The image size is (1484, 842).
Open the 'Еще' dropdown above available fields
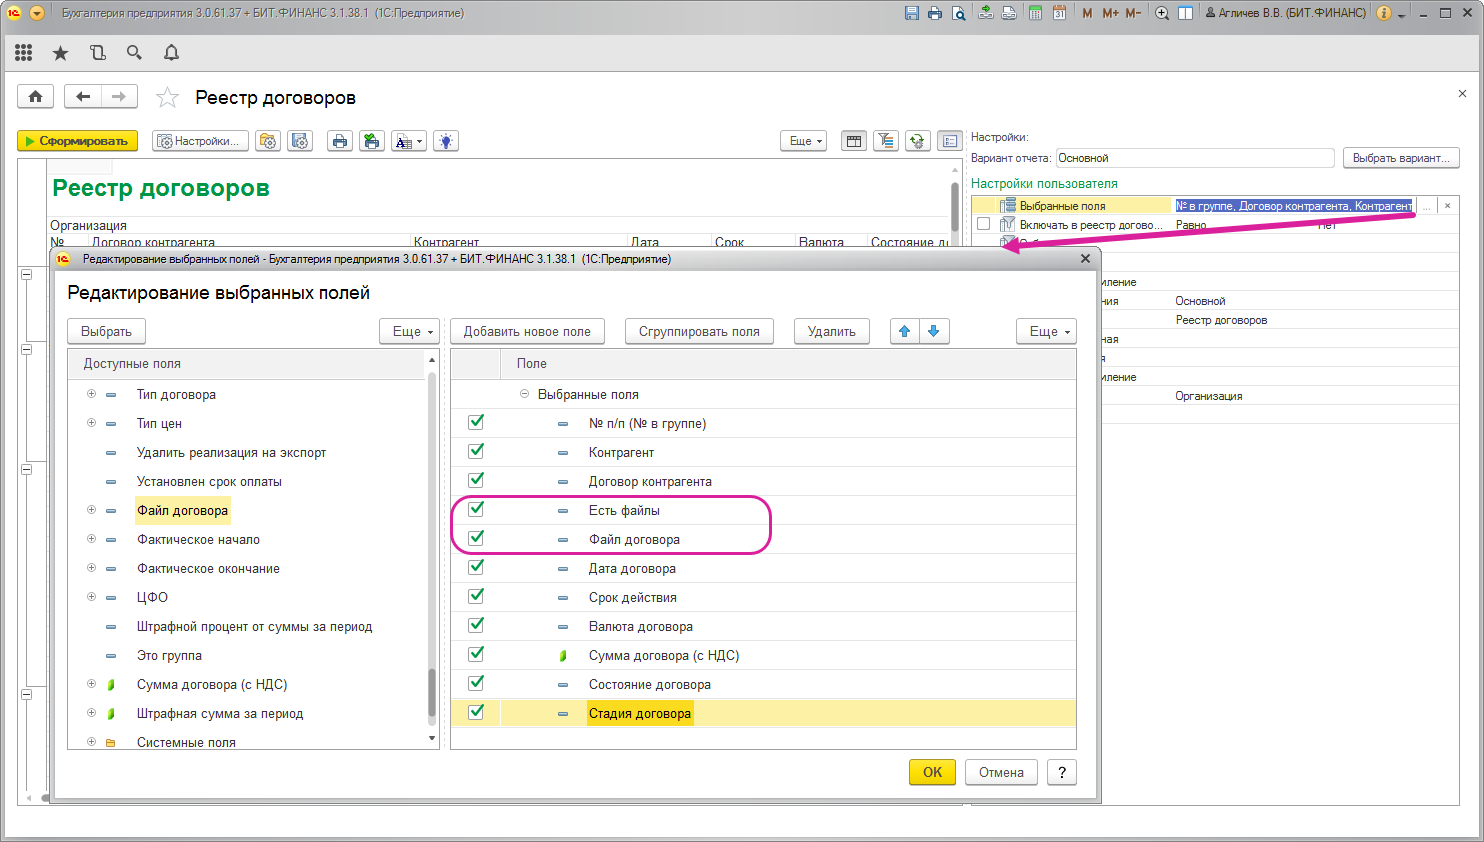(x=411, y=331)
